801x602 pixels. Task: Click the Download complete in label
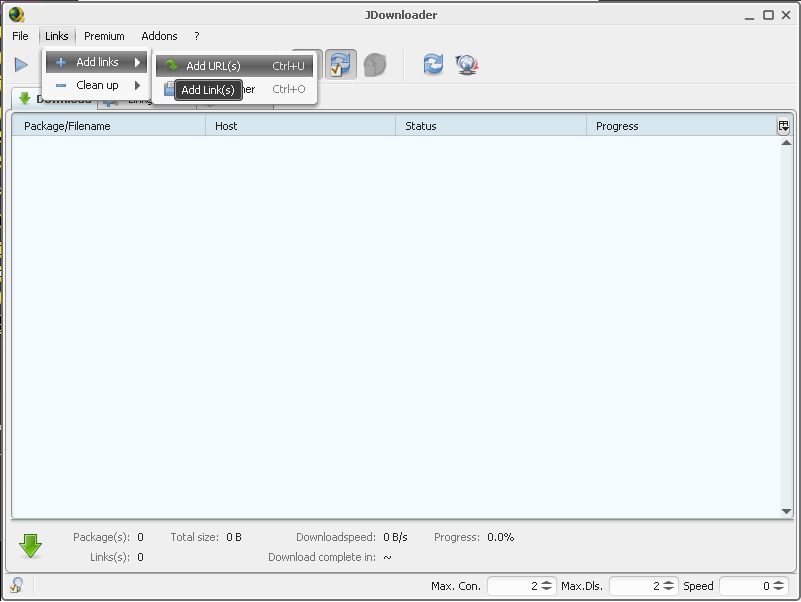(x=322, y=557)
